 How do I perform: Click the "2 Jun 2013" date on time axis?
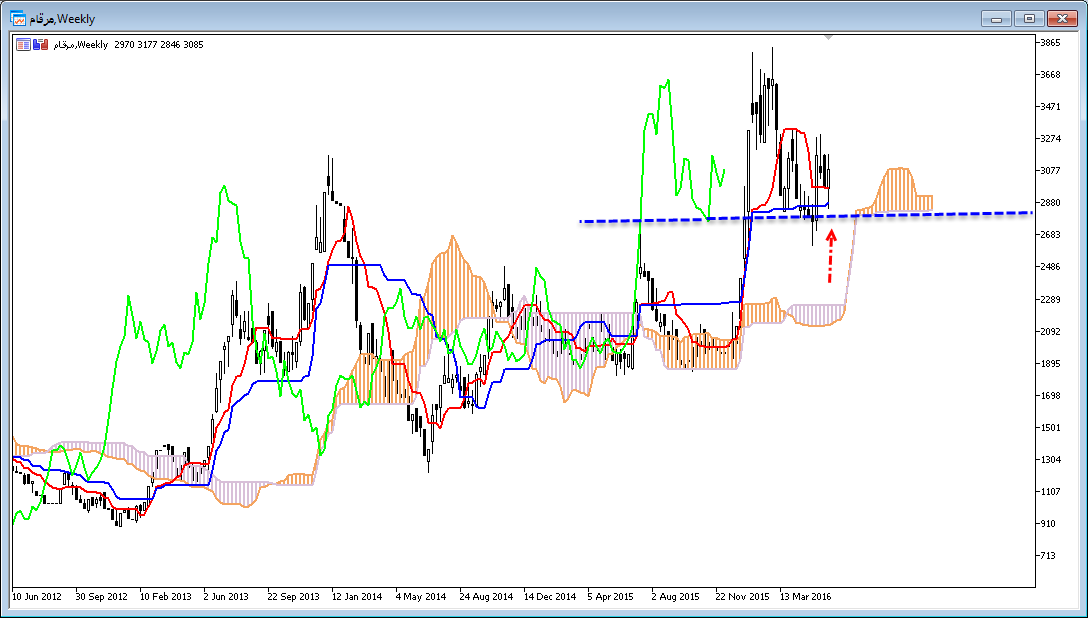(226, 596)
